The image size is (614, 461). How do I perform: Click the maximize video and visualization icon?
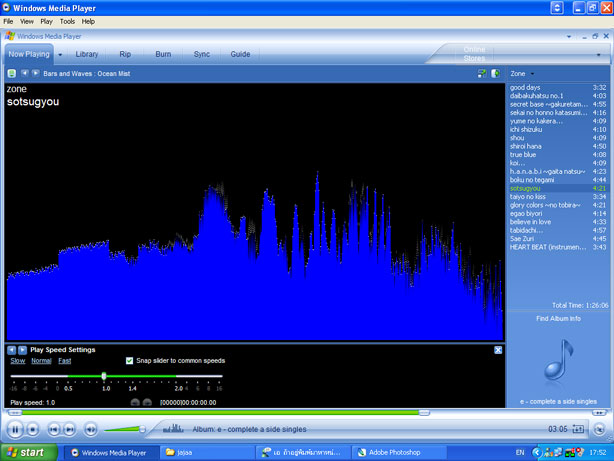tap(482, 73)
